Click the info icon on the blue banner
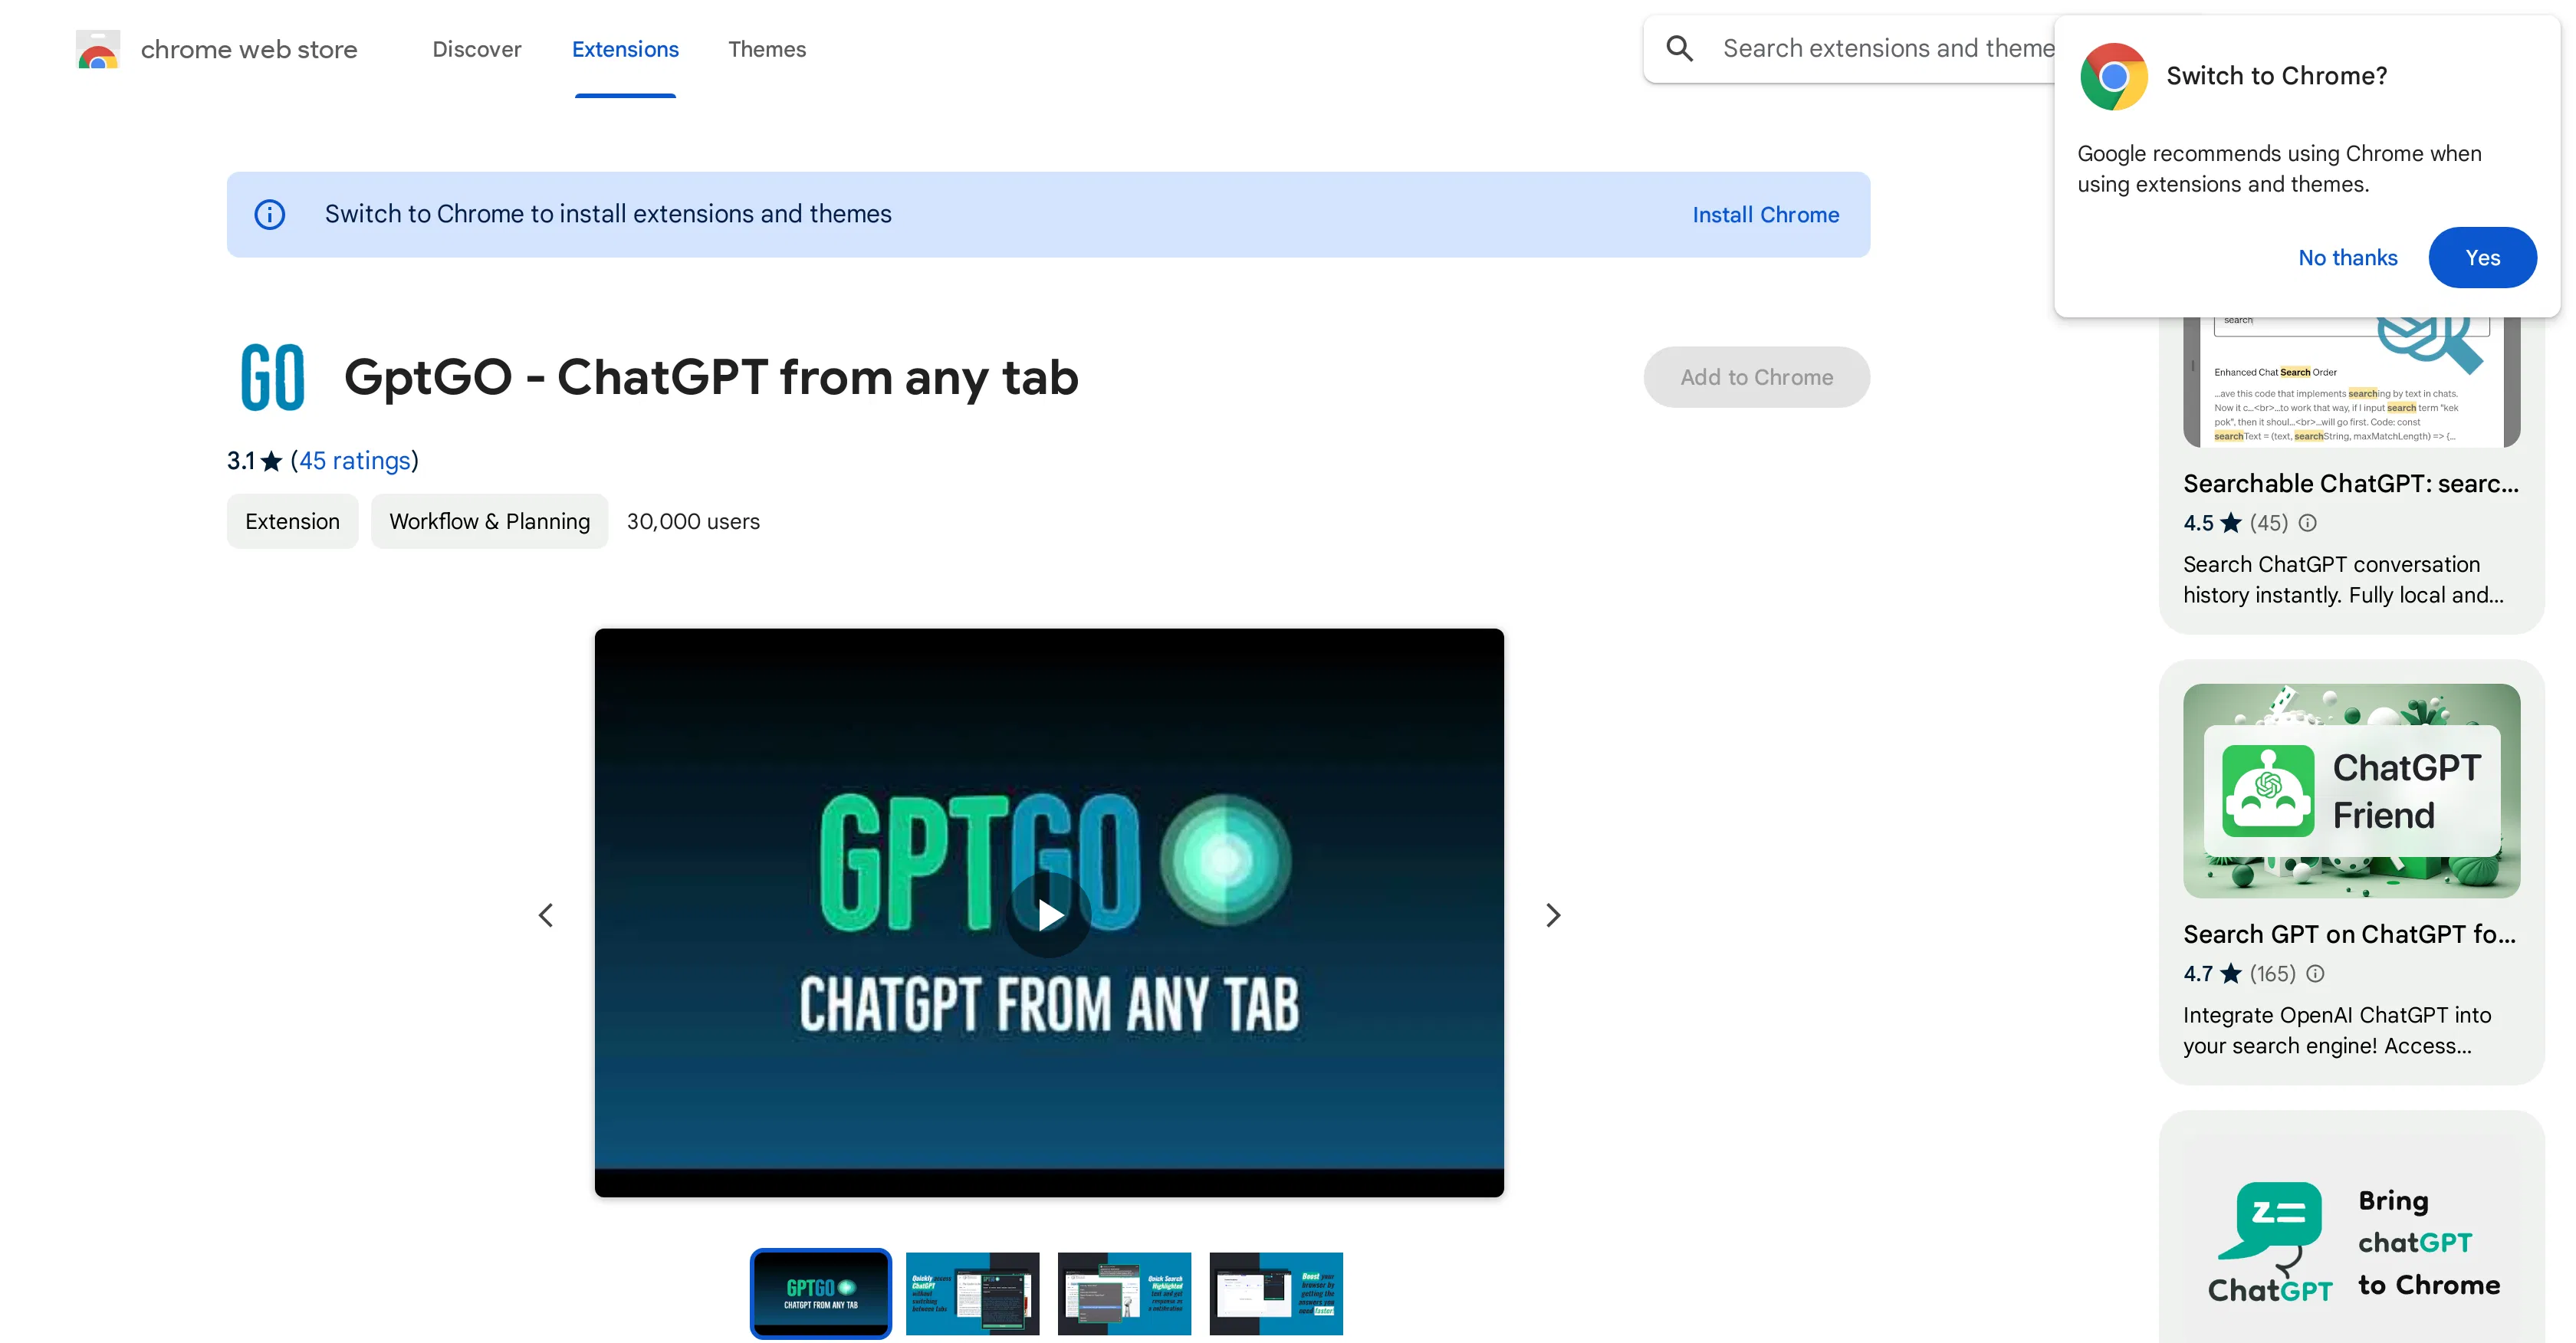The width and height of the screenshot is (2576, 1343). point(269,214)
